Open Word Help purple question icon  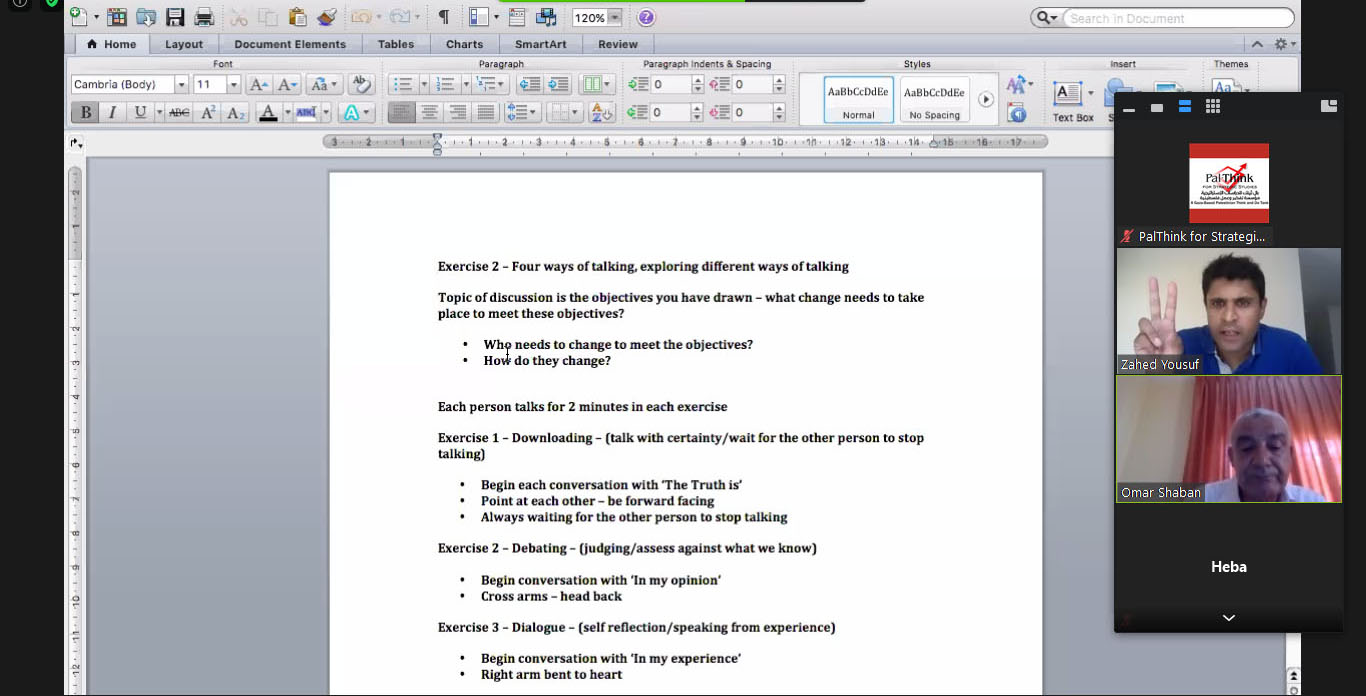coord(646,17)
